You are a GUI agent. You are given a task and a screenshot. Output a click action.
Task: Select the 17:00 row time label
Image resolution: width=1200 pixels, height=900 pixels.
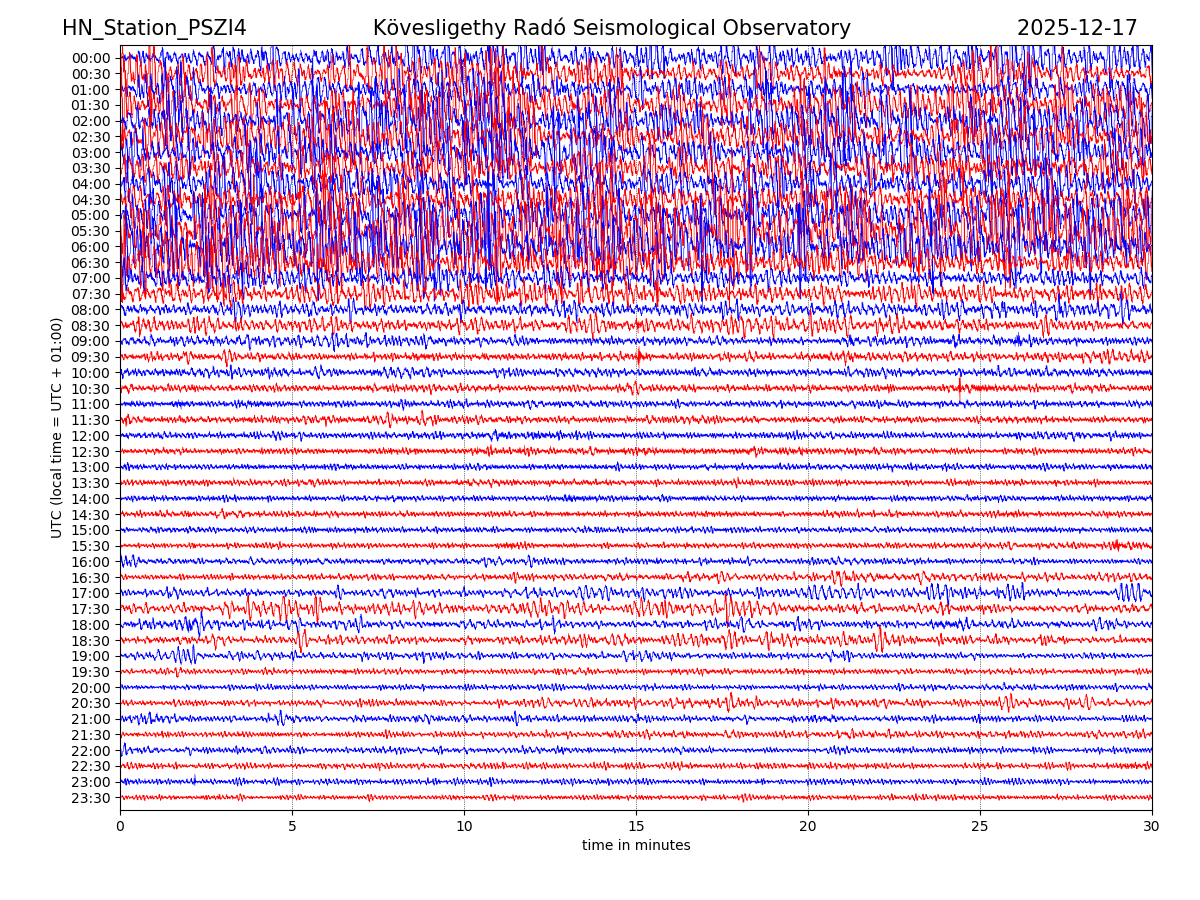pos(90,593)
